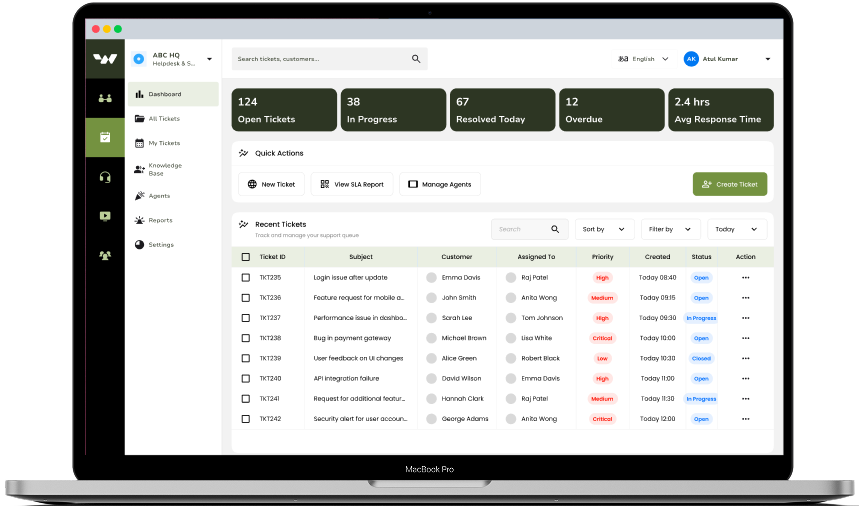Viewport: 859px width, 507px height.
Task: Open Knowledge Base in the side menu
Action: tap(173, 169)
